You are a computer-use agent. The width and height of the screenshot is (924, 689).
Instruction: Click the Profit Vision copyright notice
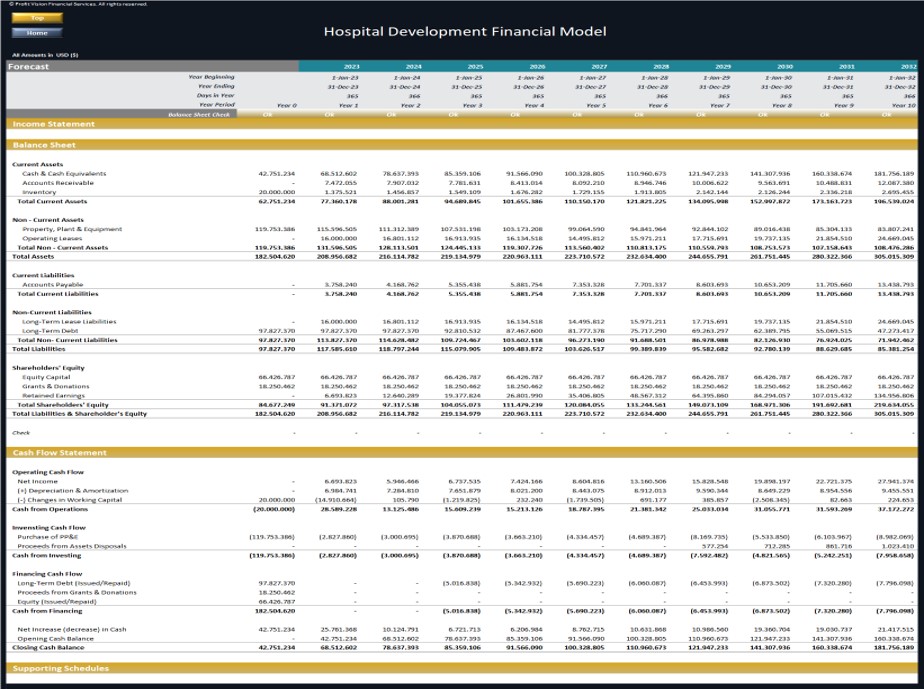80,5
